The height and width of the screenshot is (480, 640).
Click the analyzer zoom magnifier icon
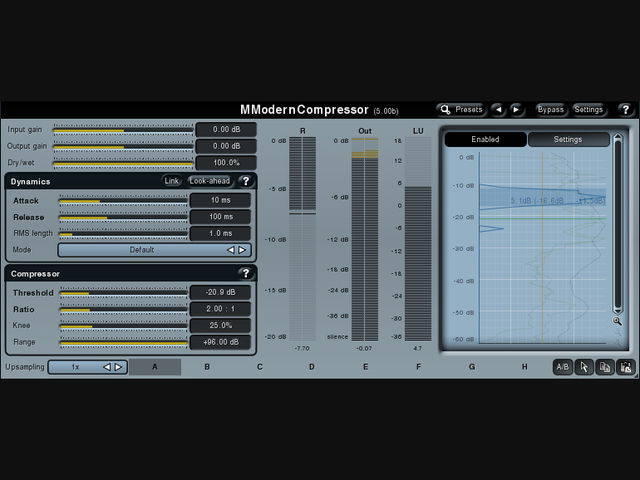[618, 322]
